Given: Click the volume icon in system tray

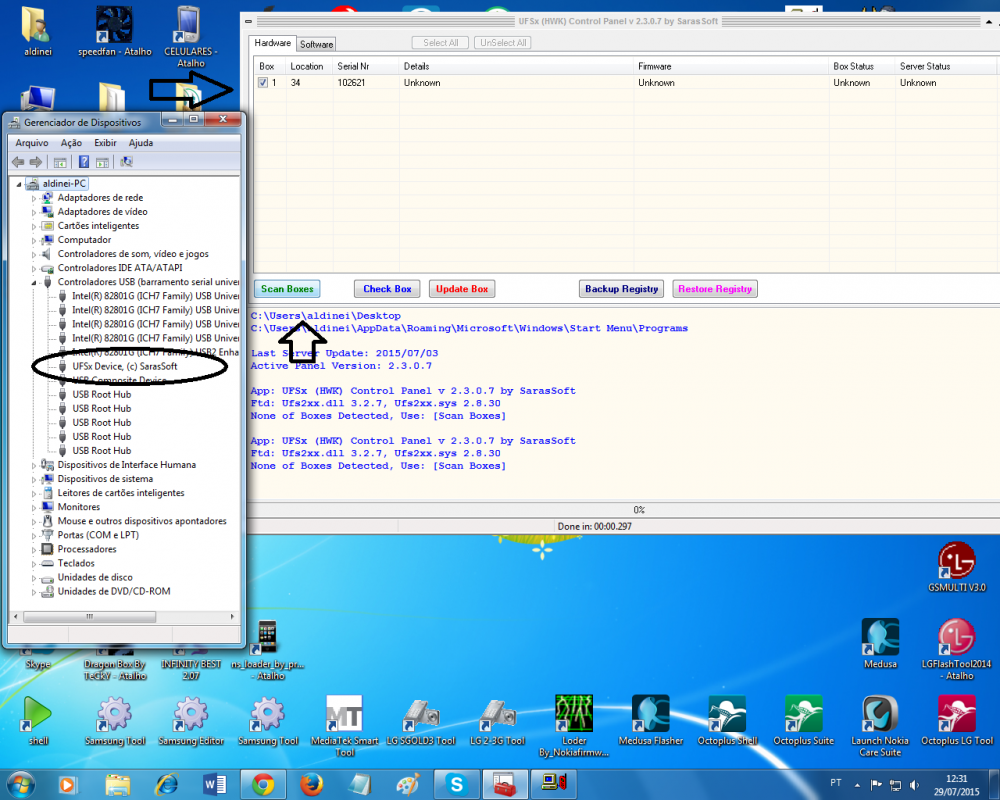Looking at the screenshot, I should click(x=914, y=785).
